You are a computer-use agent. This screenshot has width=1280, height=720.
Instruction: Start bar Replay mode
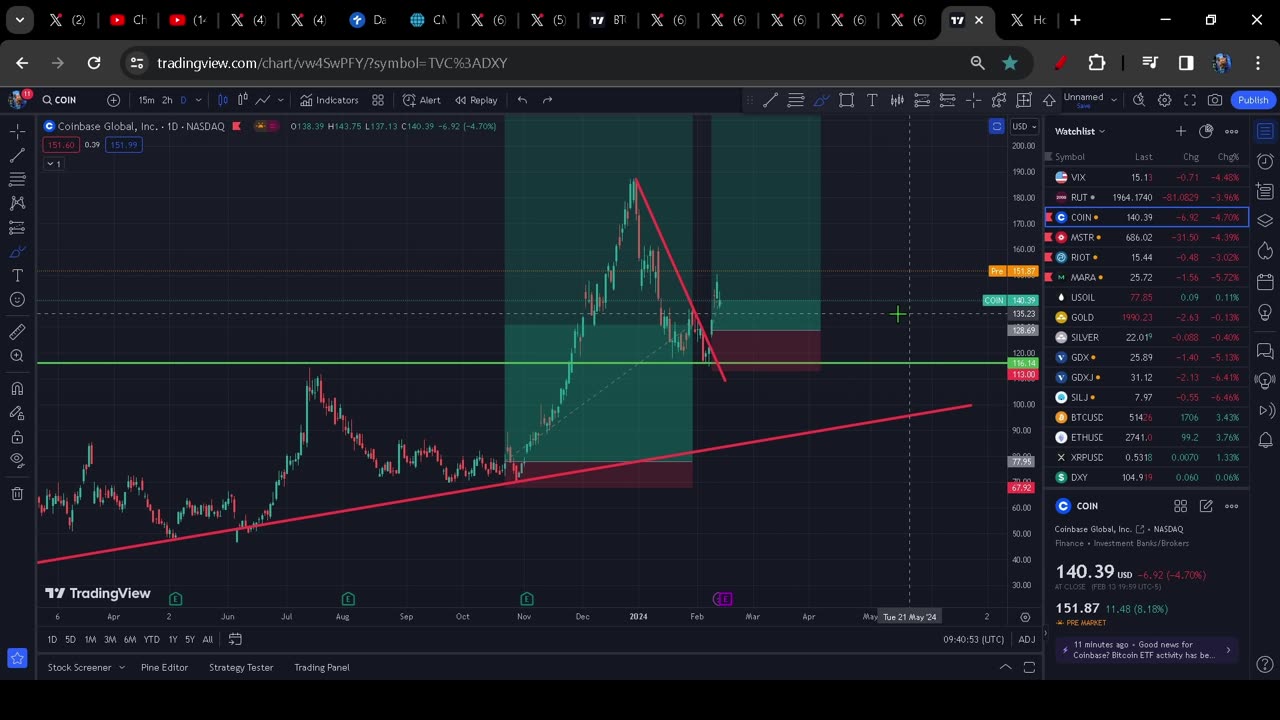point(476,100)
